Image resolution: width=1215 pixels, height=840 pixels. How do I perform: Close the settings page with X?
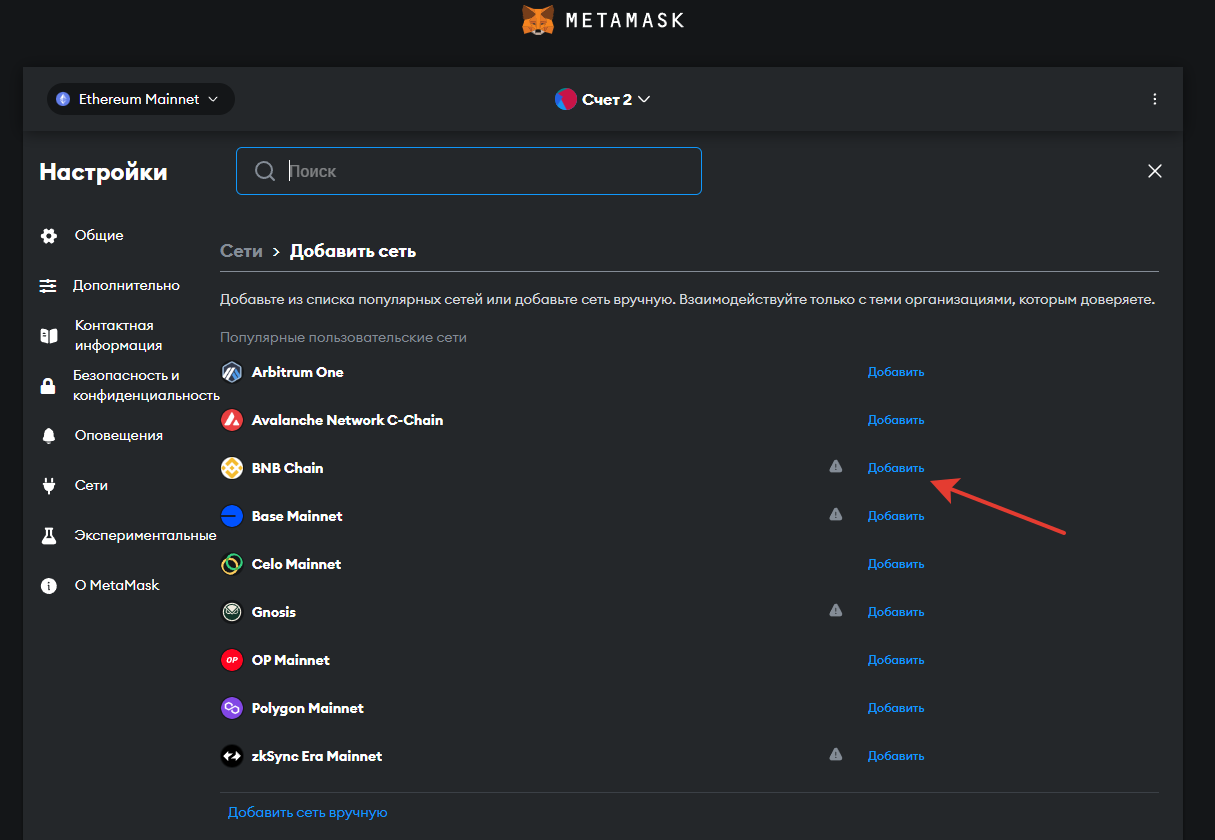click(1155, 171)
